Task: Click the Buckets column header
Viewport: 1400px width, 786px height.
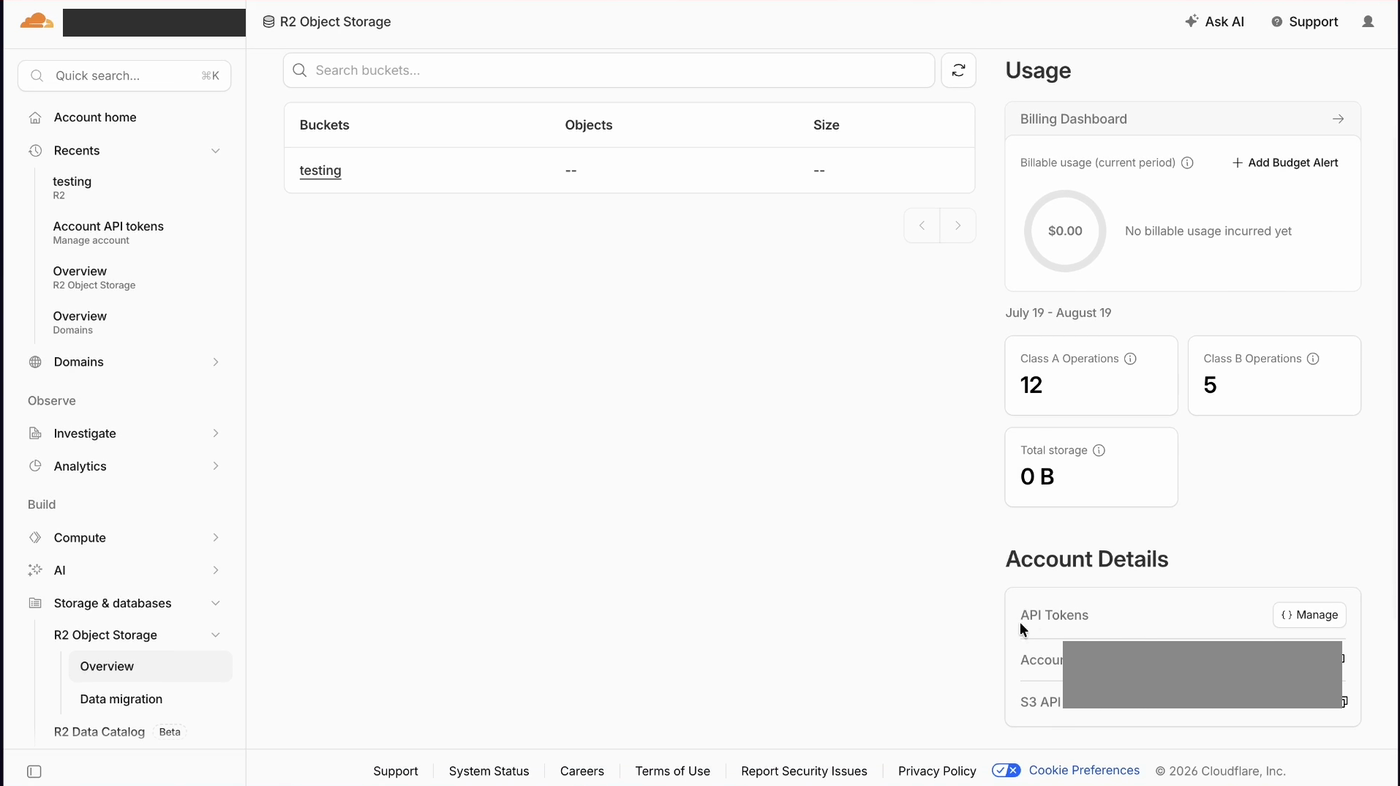Action: 324,125
